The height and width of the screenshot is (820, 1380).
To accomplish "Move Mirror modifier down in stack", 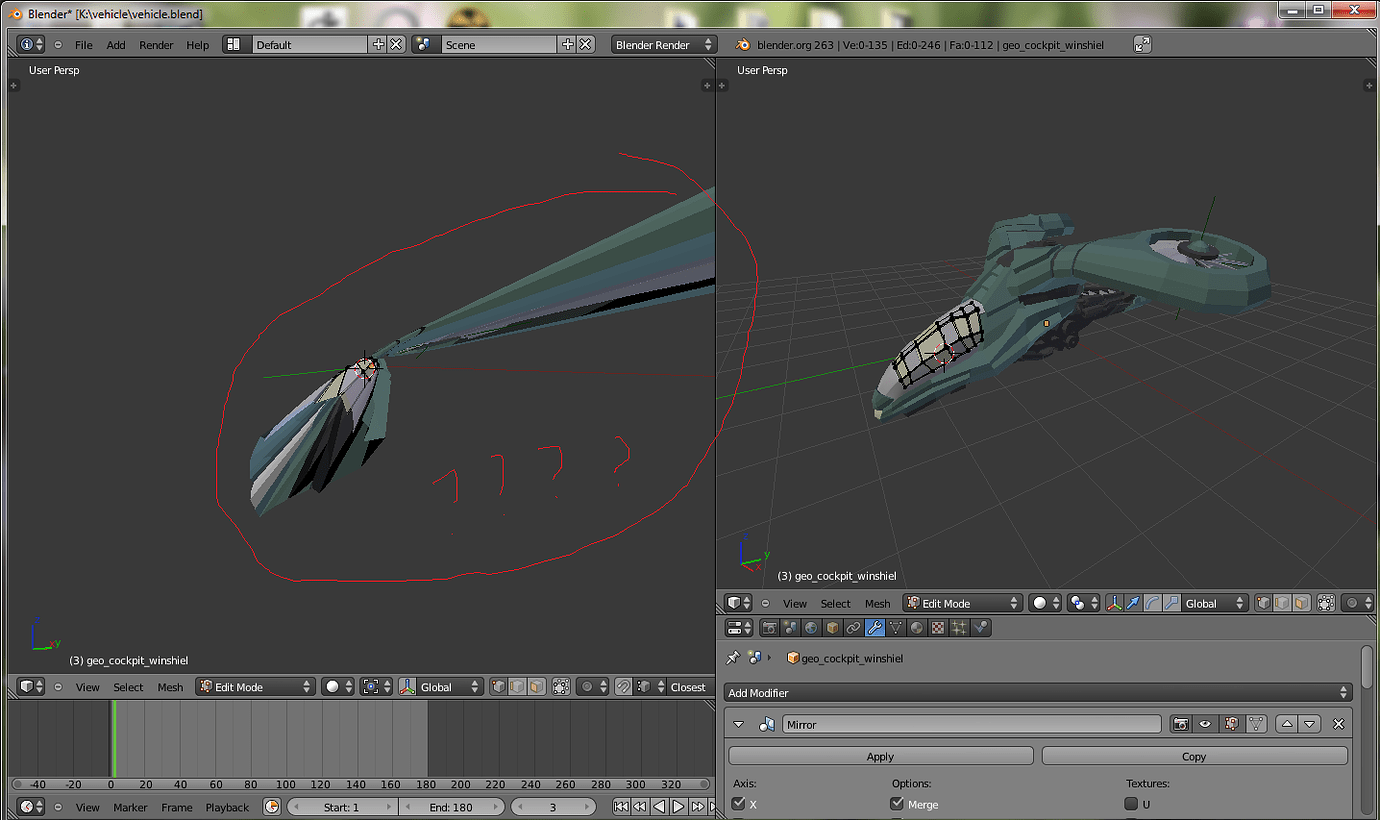I will pyautogui.click(x=1309, y=724).
